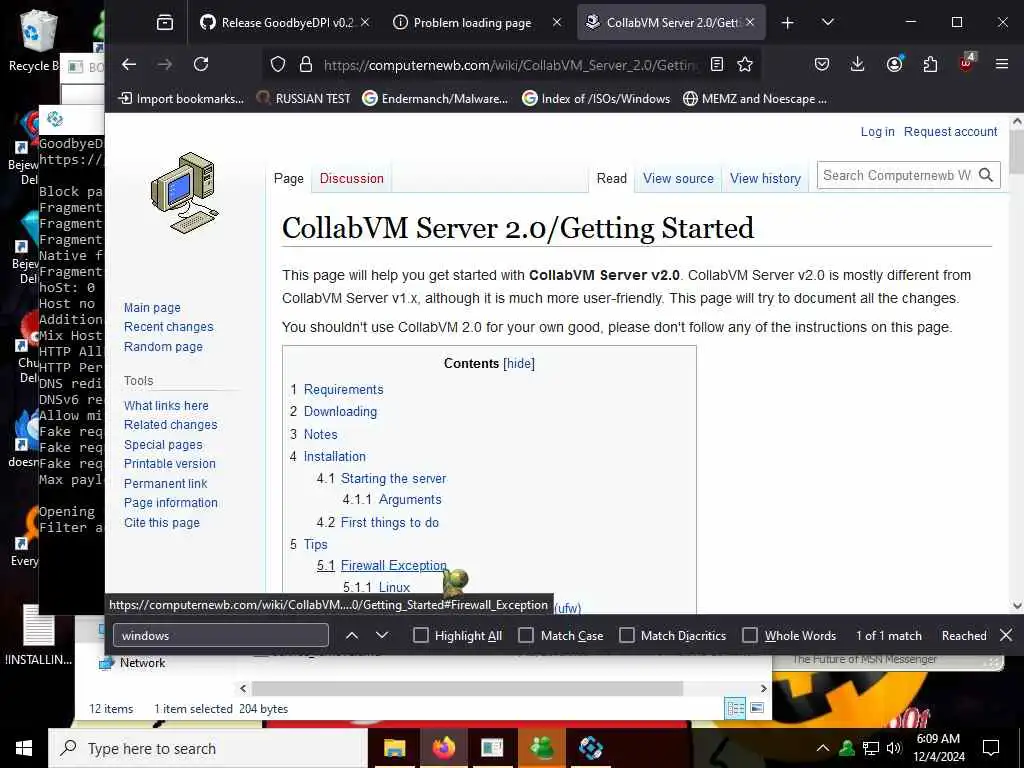This screenshot has height=768, width=1024.
Task: Open RUSSIAN TEST bookmark
Action: click(x=304, y=99)
